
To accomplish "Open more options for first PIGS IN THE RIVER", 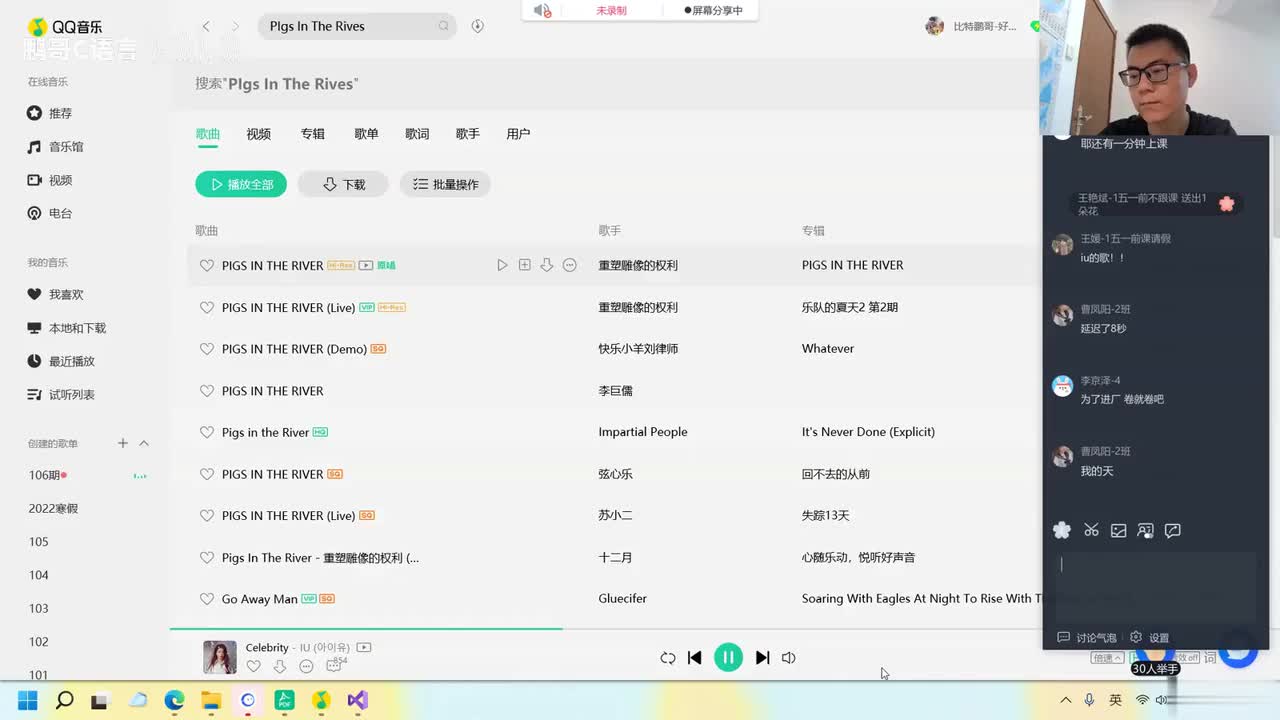I will [x=569, y=265].
